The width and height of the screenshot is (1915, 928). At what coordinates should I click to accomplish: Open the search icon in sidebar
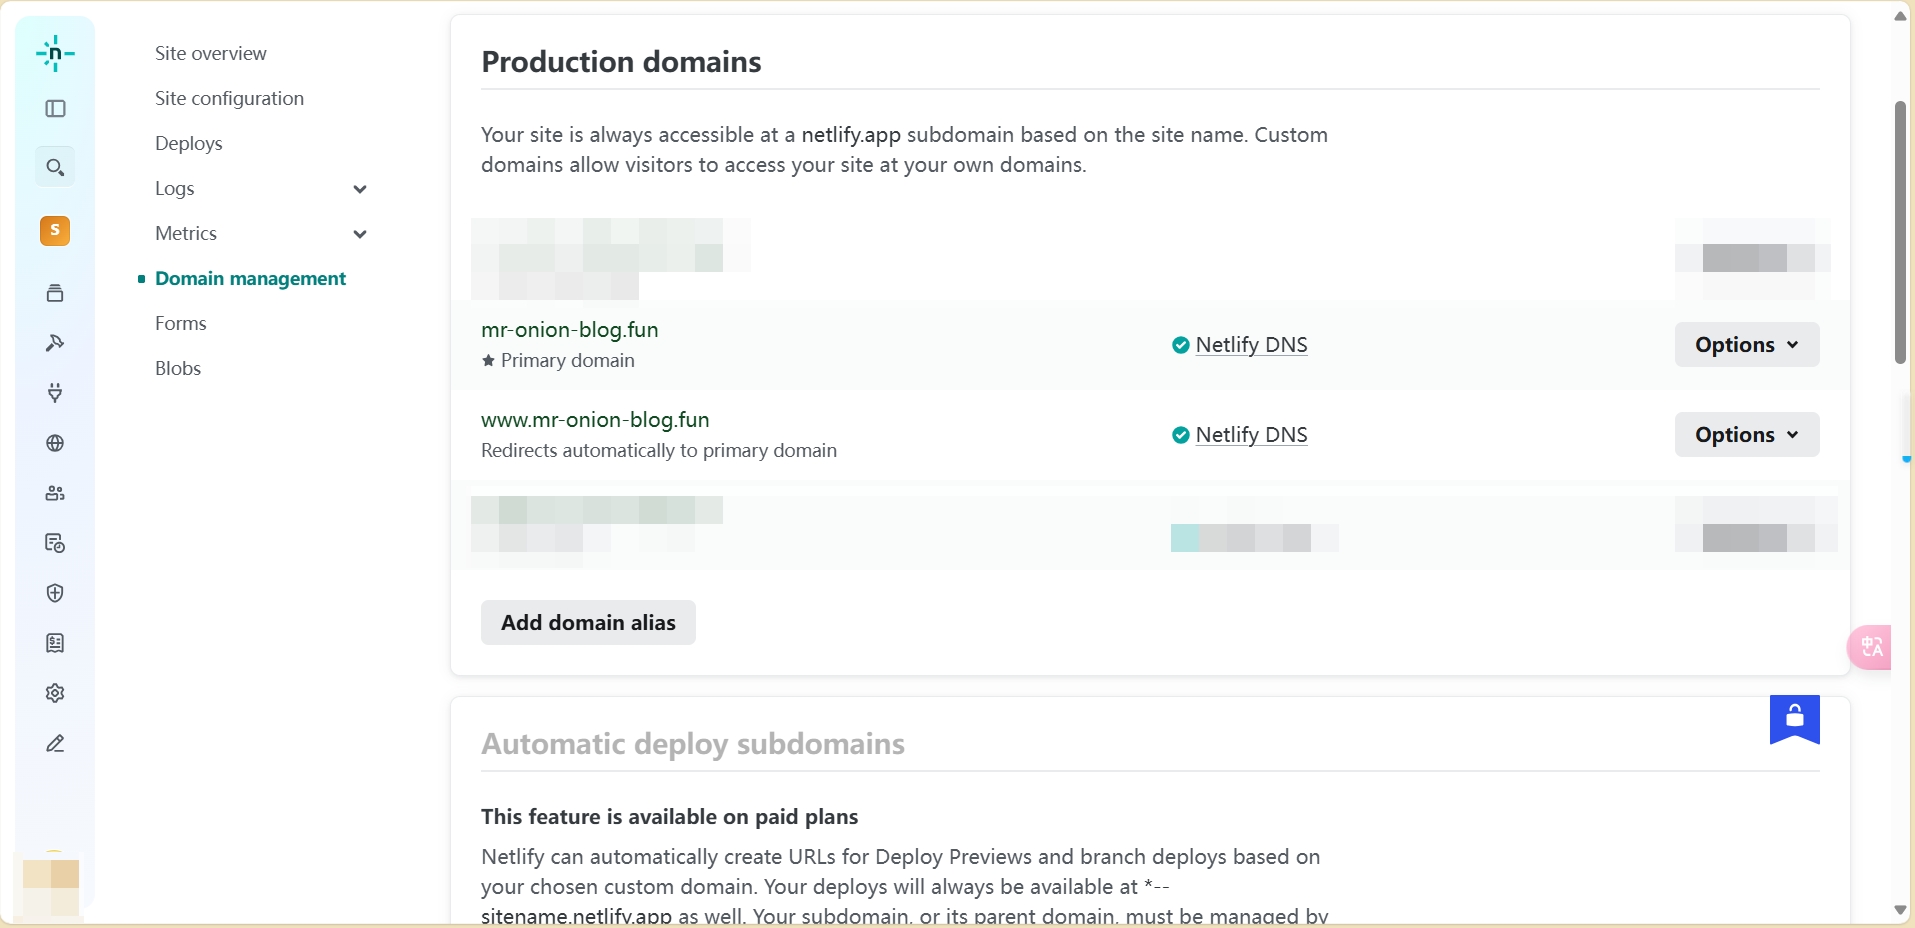(56, 167)
